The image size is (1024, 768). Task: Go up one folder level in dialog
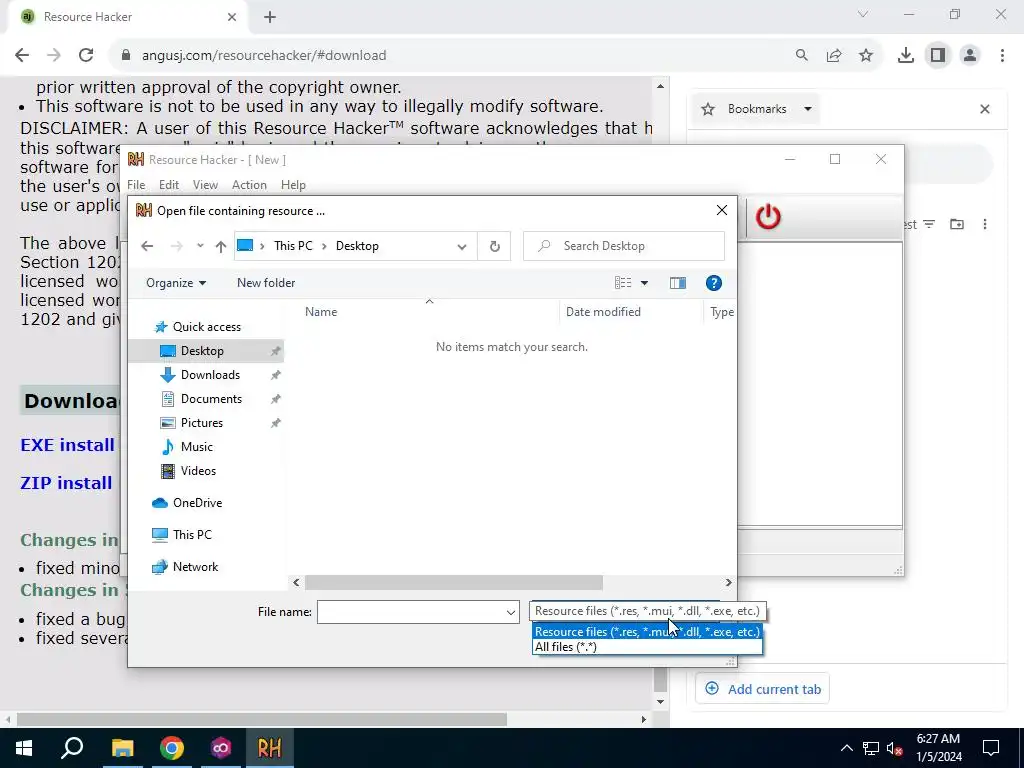pos(221,246)
